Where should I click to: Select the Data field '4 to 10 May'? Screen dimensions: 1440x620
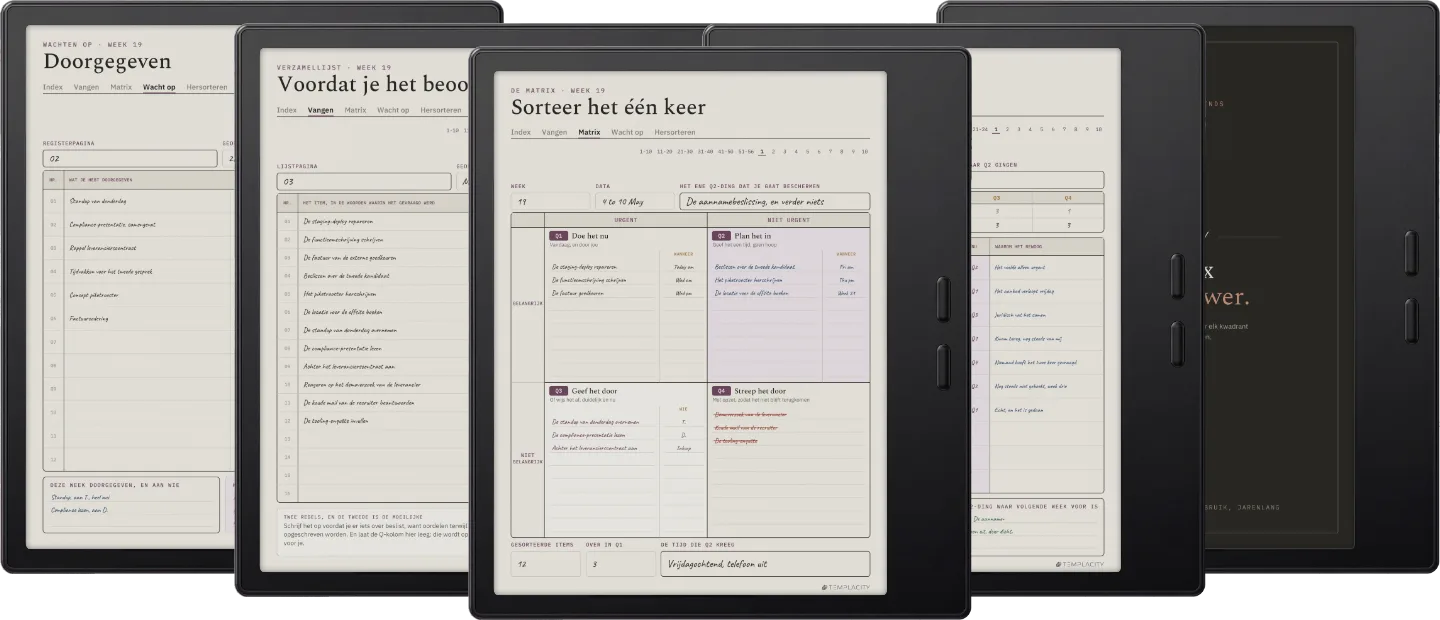[634, 201]
